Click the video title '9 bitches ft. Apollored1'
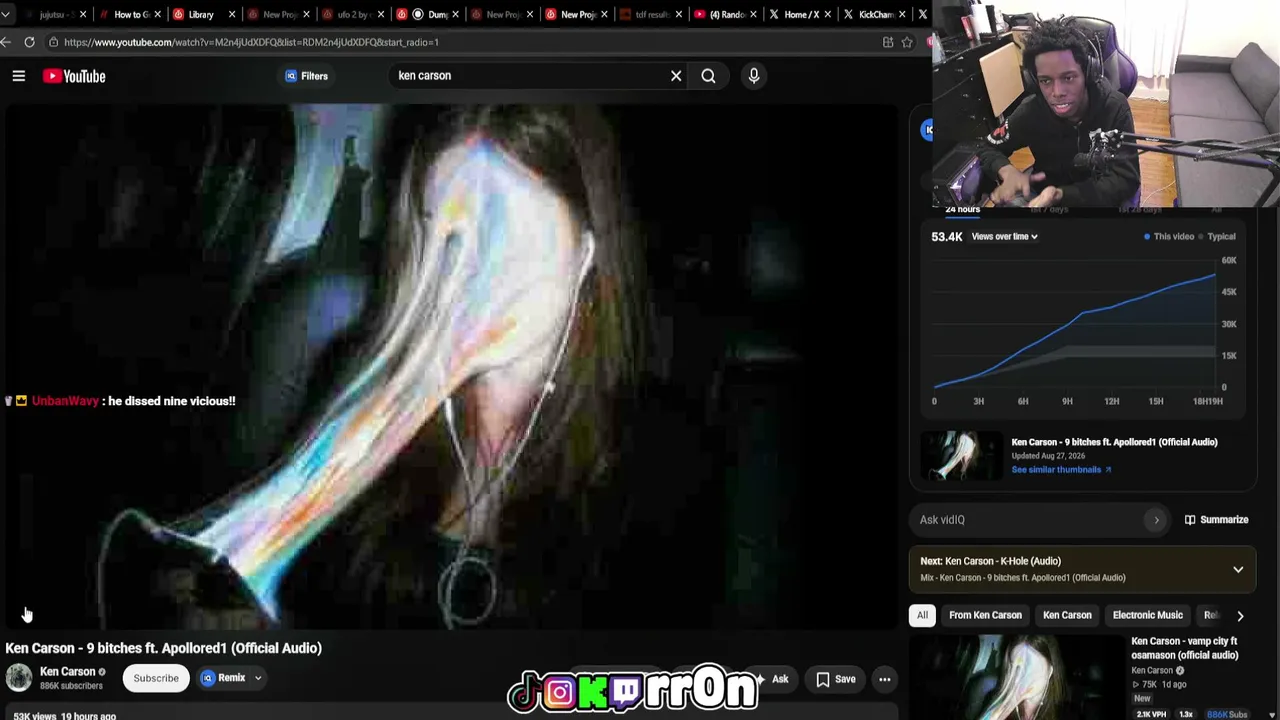The width and height of the screenshot is (1280, 720). [163, 648]
